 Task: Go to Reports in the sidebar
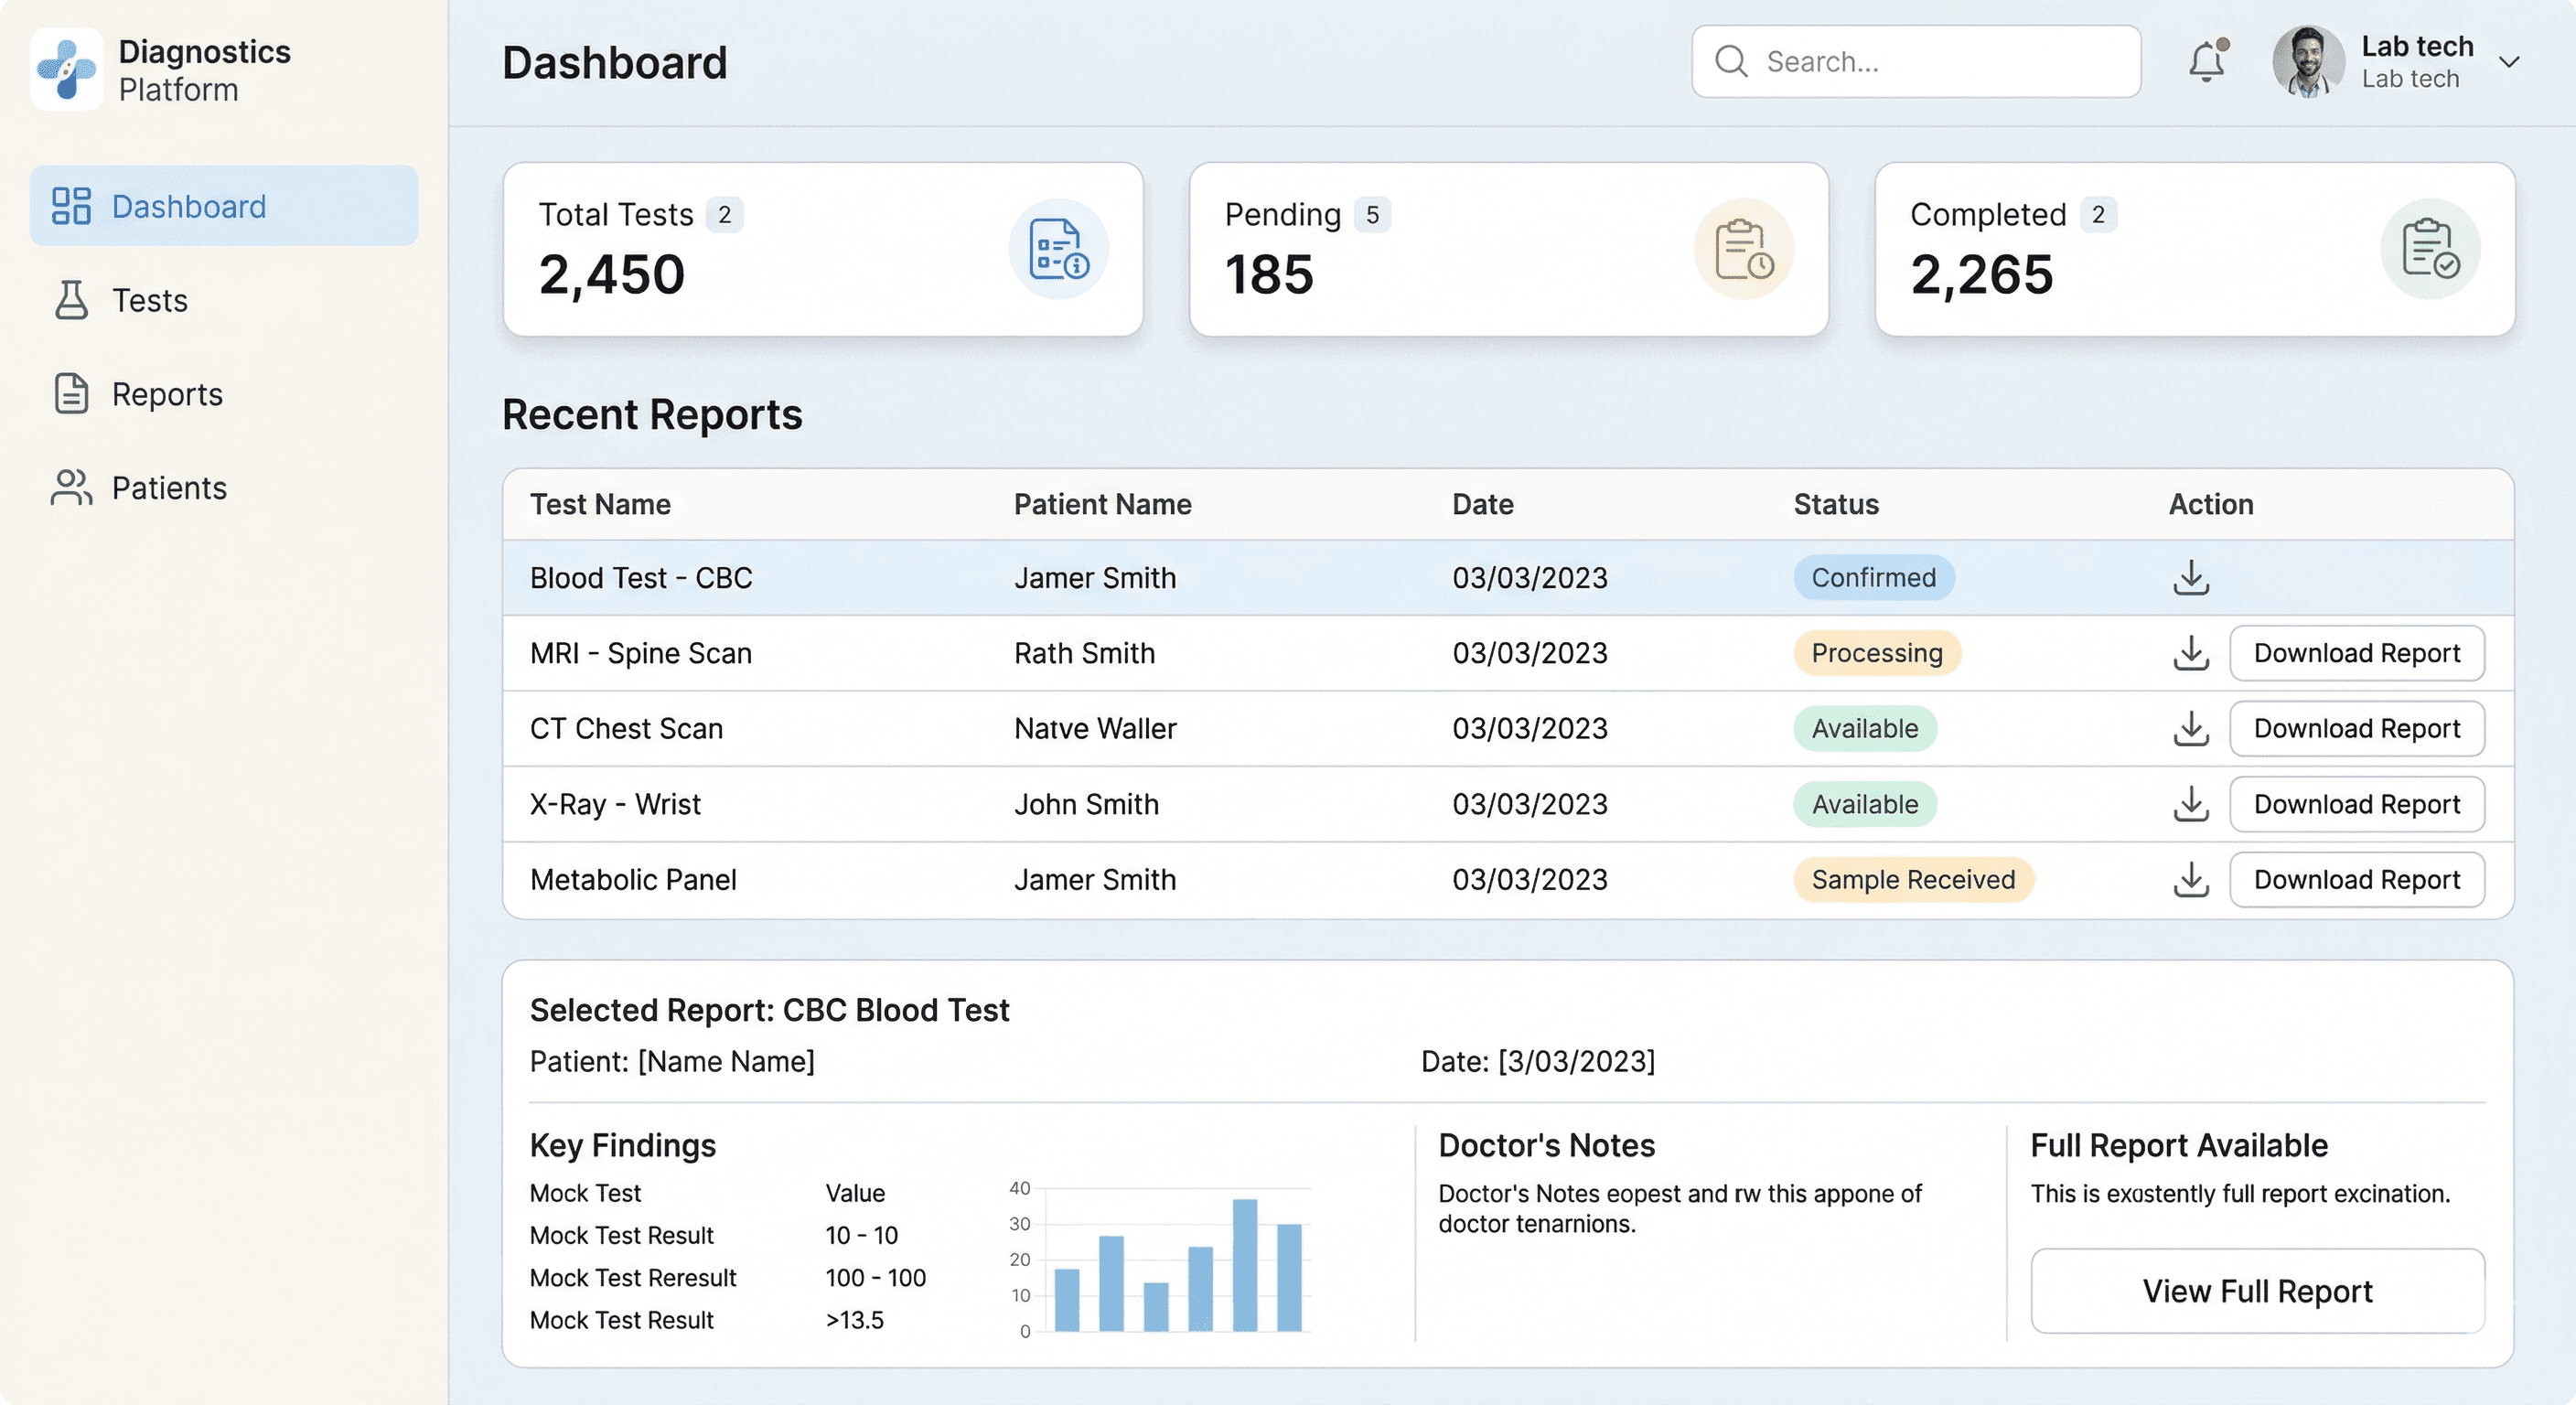click(x=167, y=394)
